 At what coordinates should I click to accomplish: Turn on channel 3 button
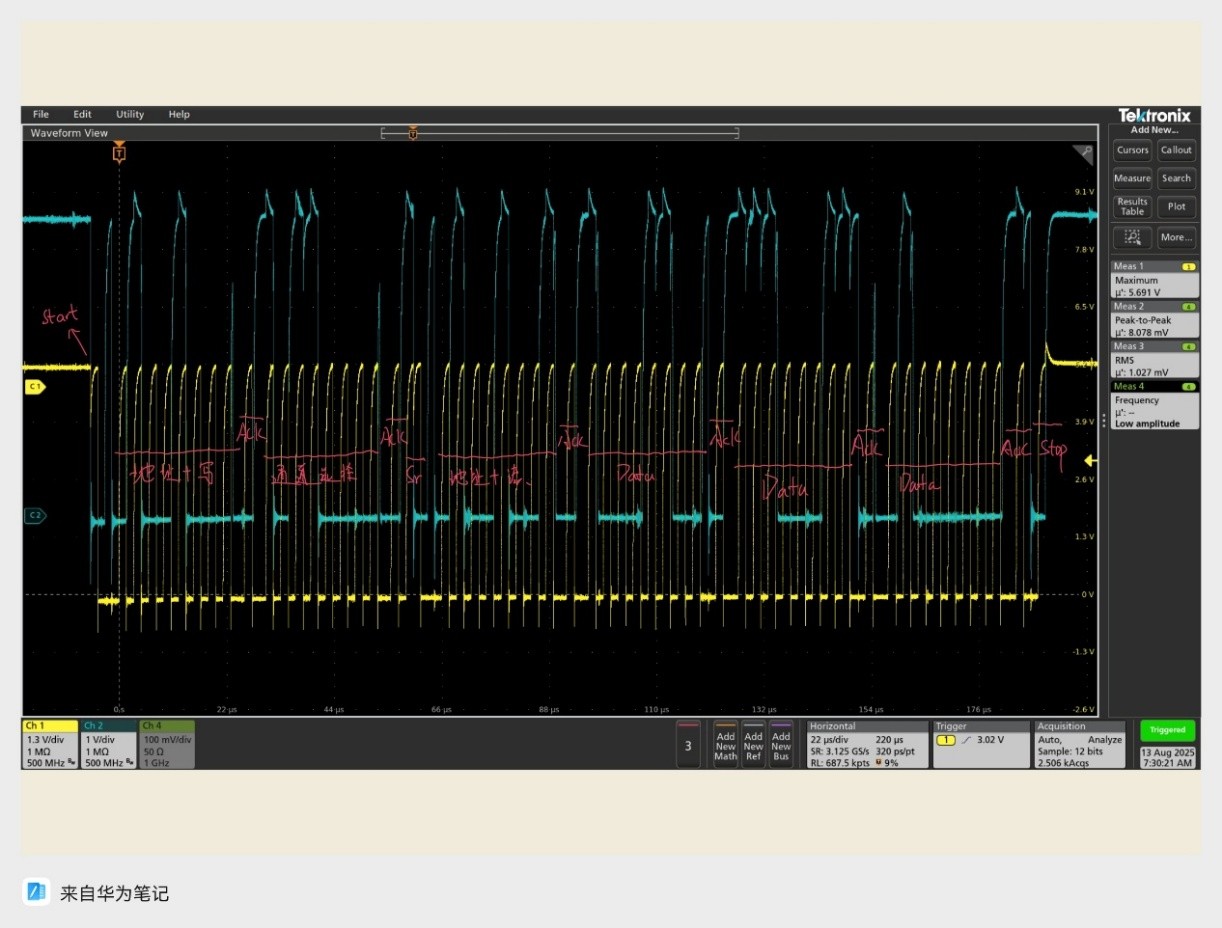tap(688, 744)
